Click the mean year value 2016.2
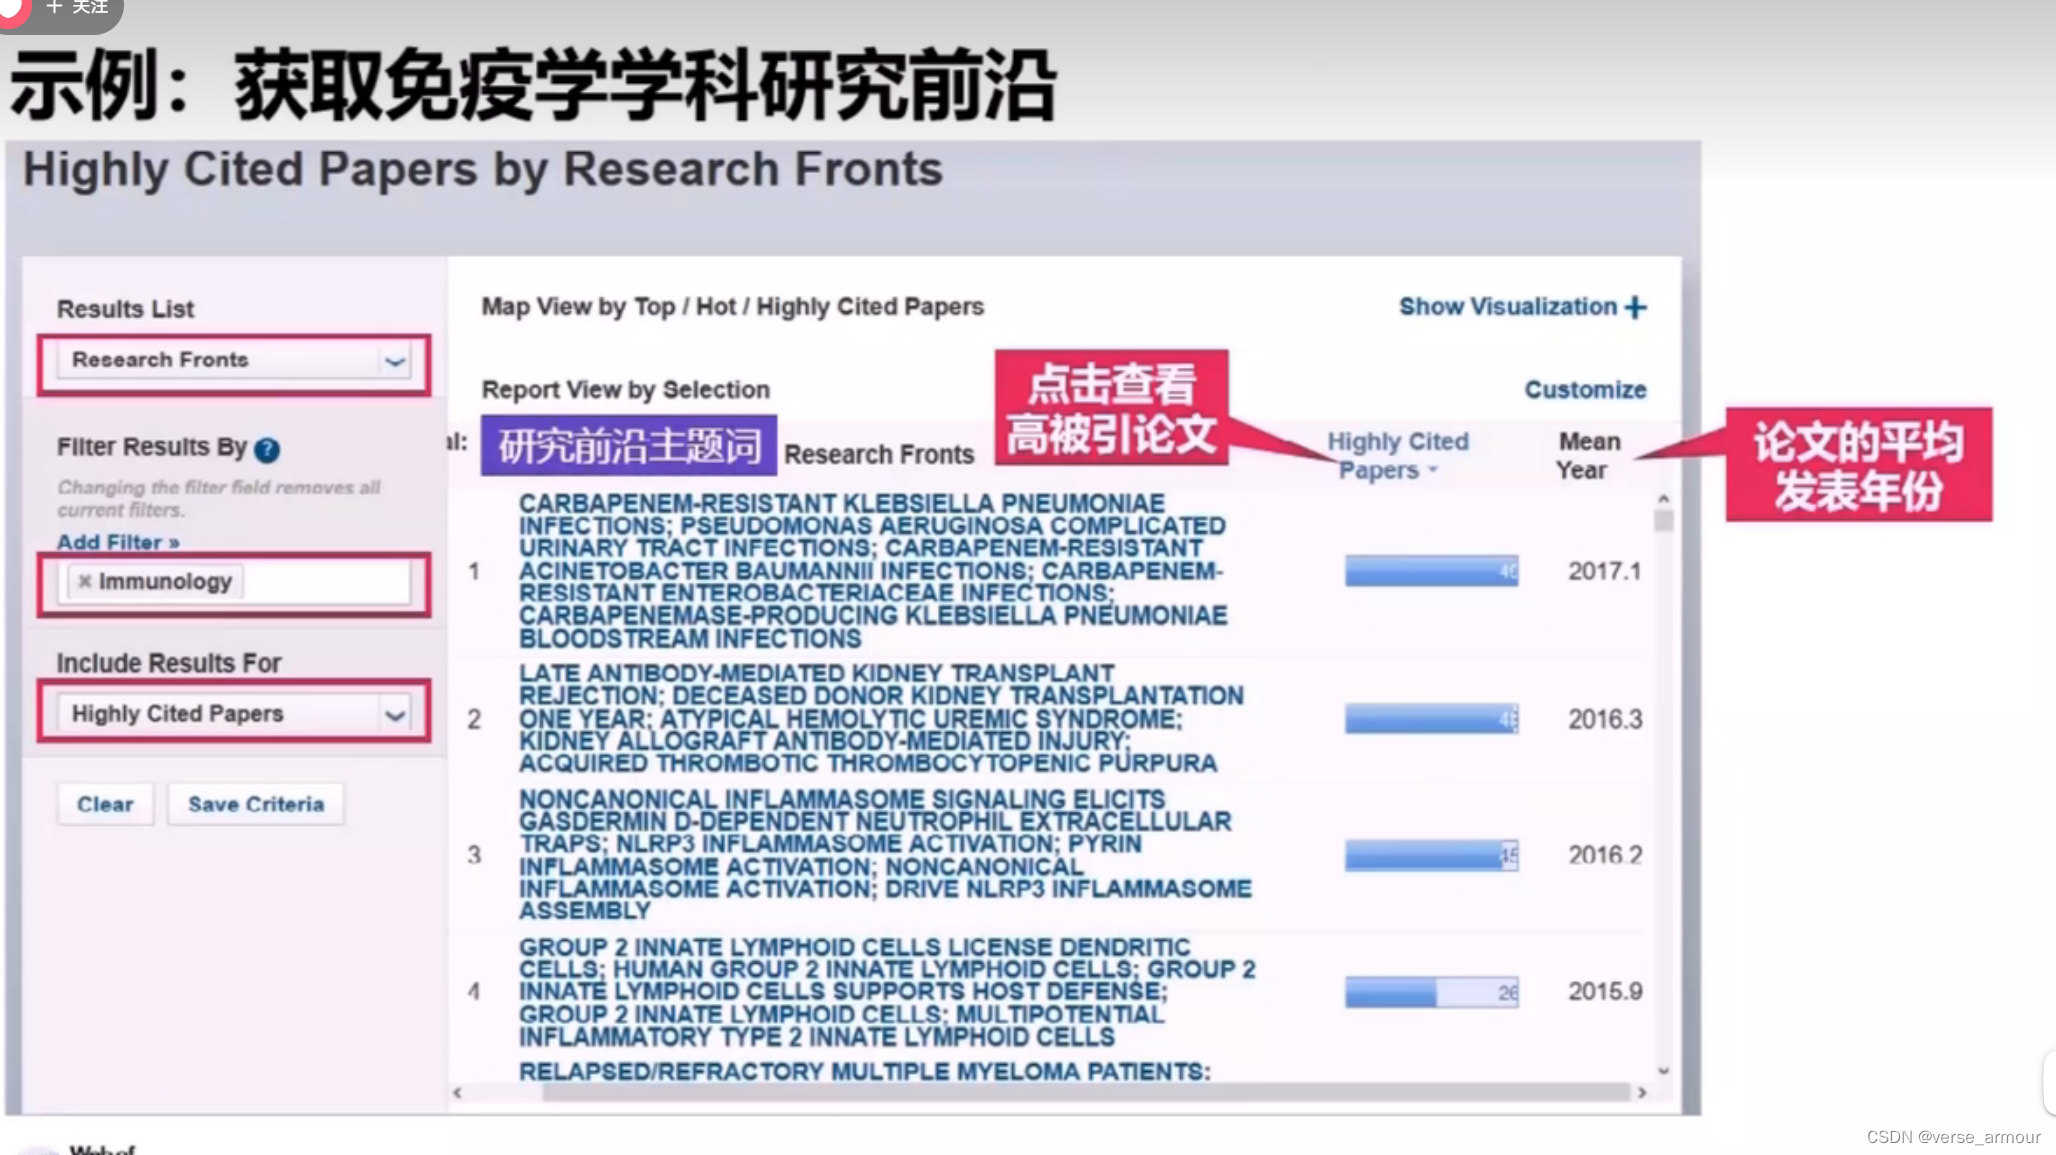This screenshot has width=2056, height=1155. [x=1605, y=855]
